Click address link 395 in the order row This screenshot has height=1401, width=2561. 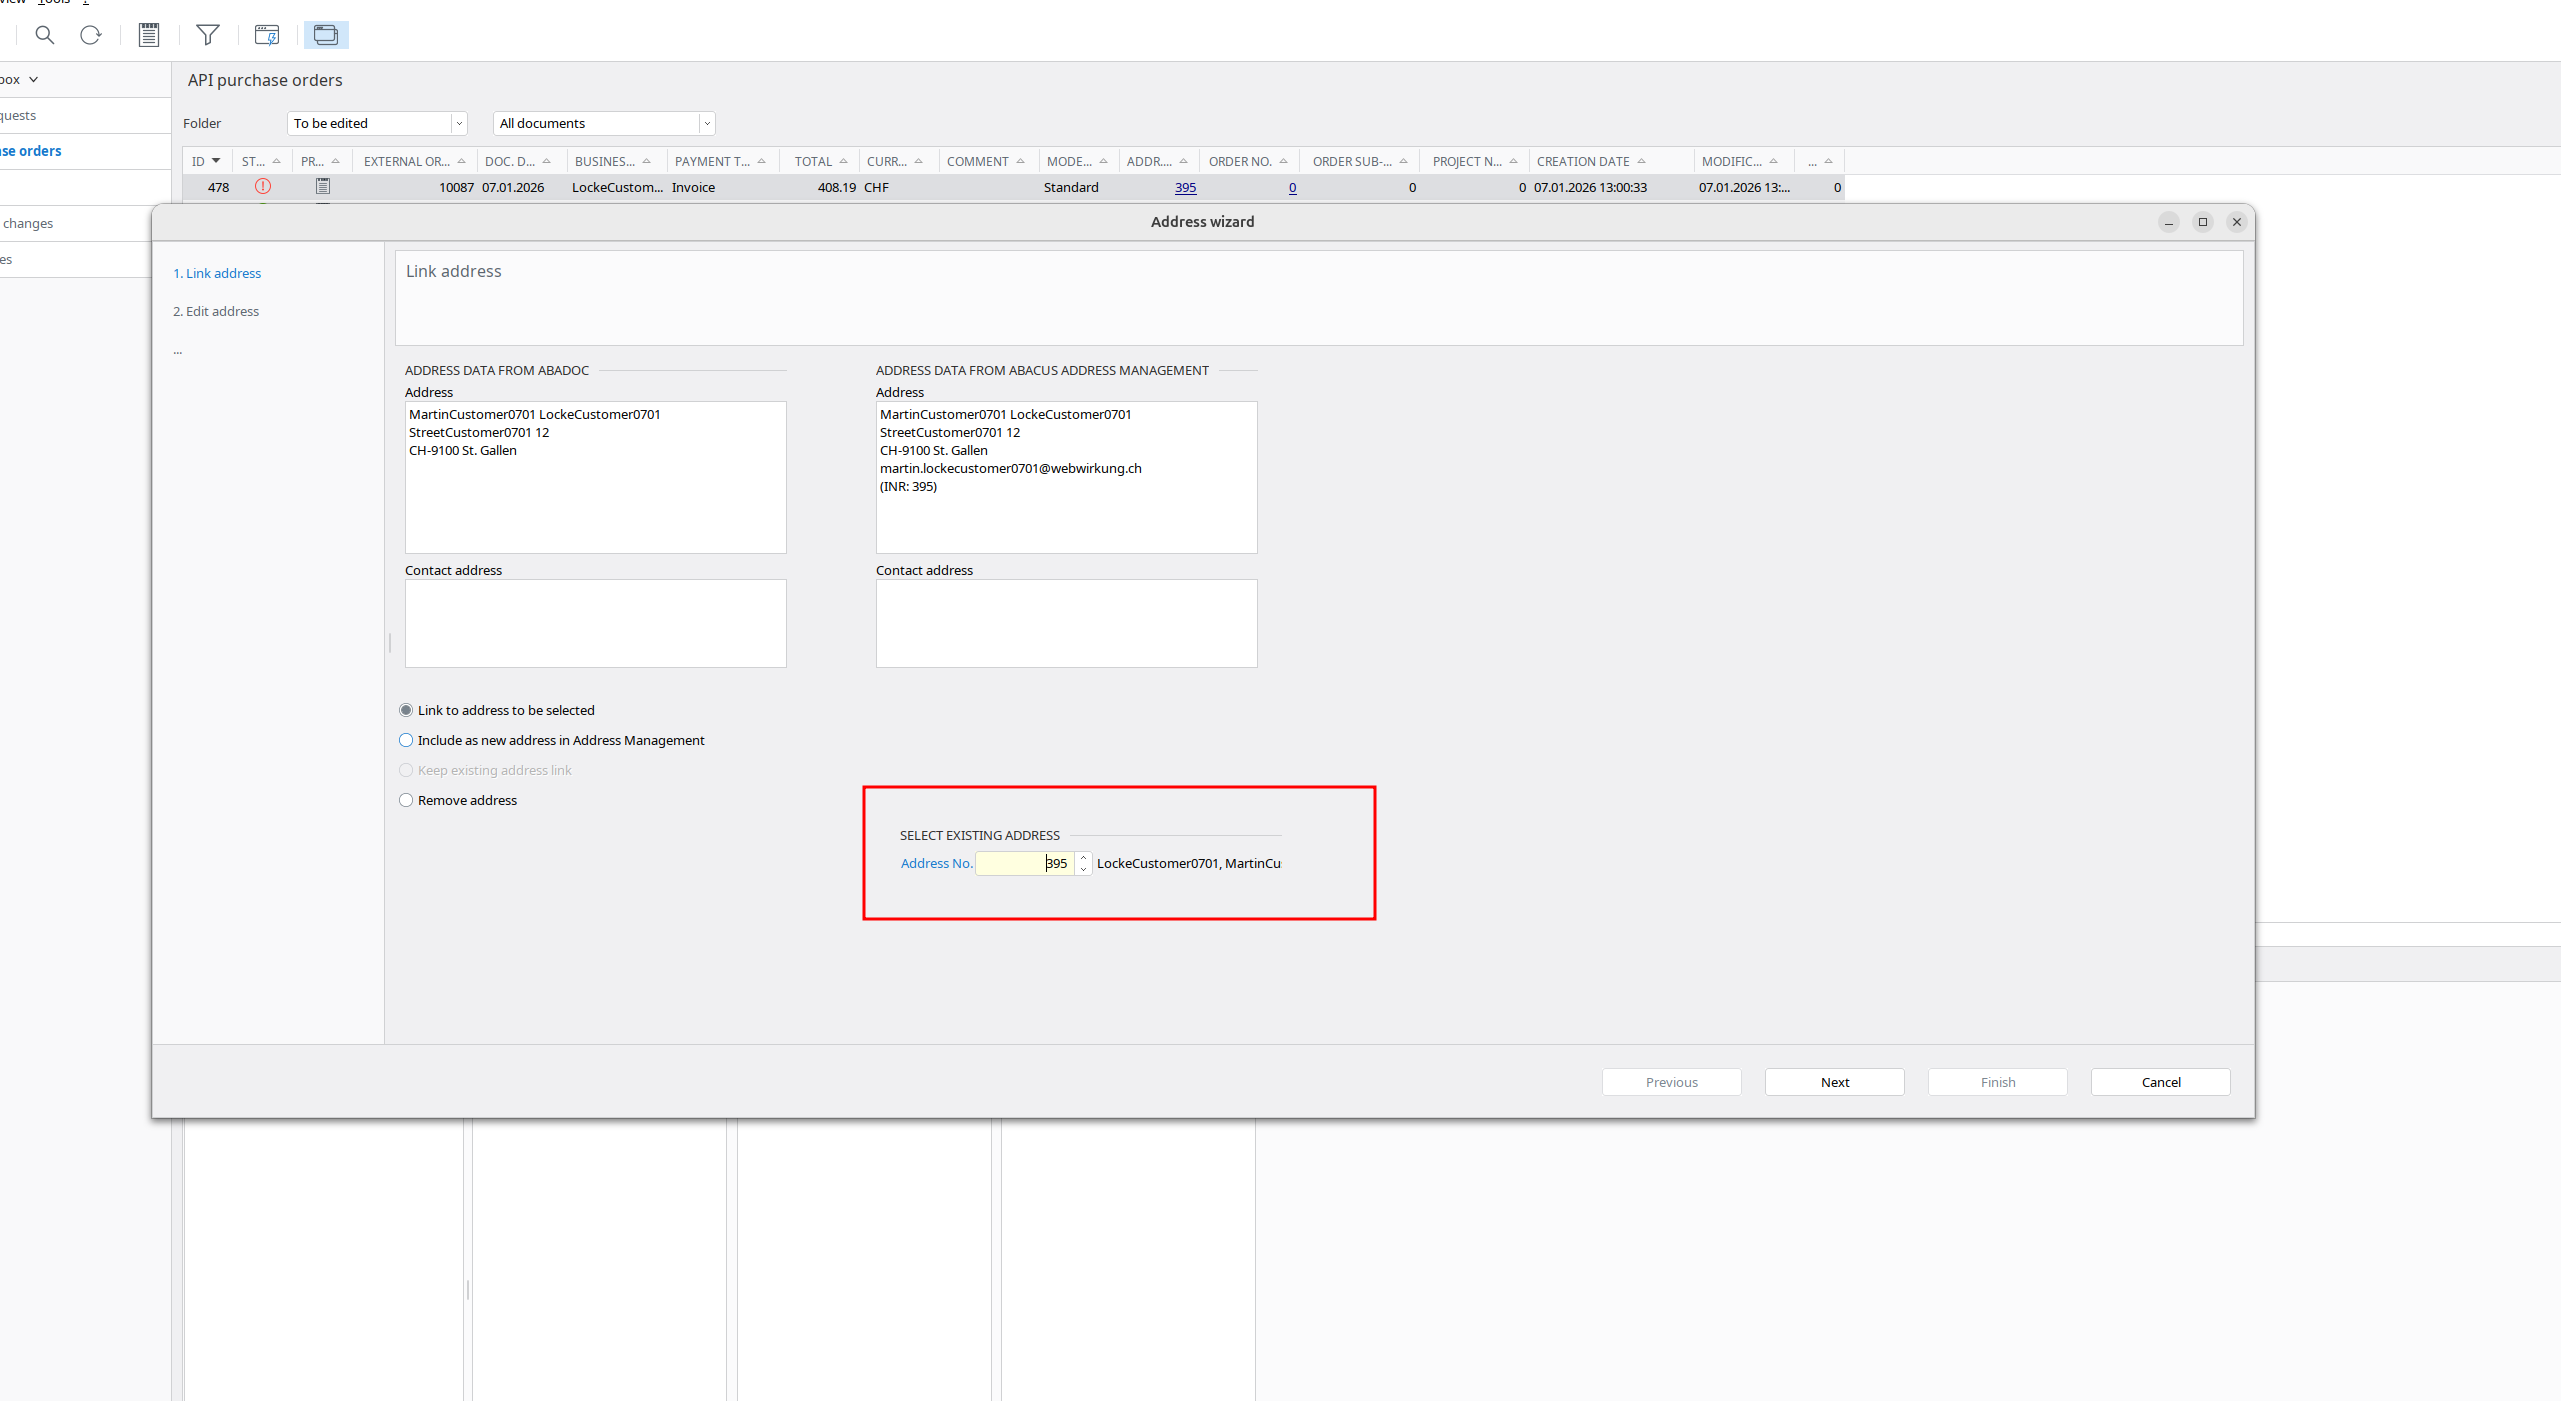[1185, 187]
